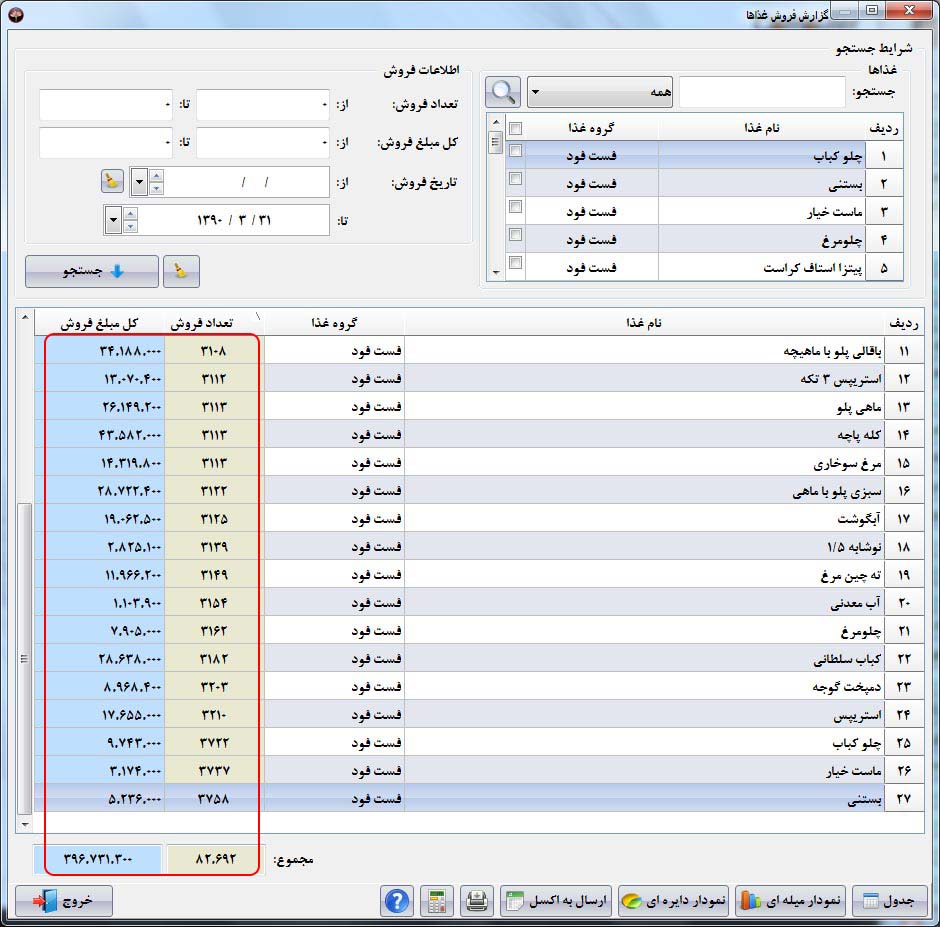
Task: Open the to-date ۱۳۹۰/۳/۳۱ calendar dropdown
Action: pos(113,220)
